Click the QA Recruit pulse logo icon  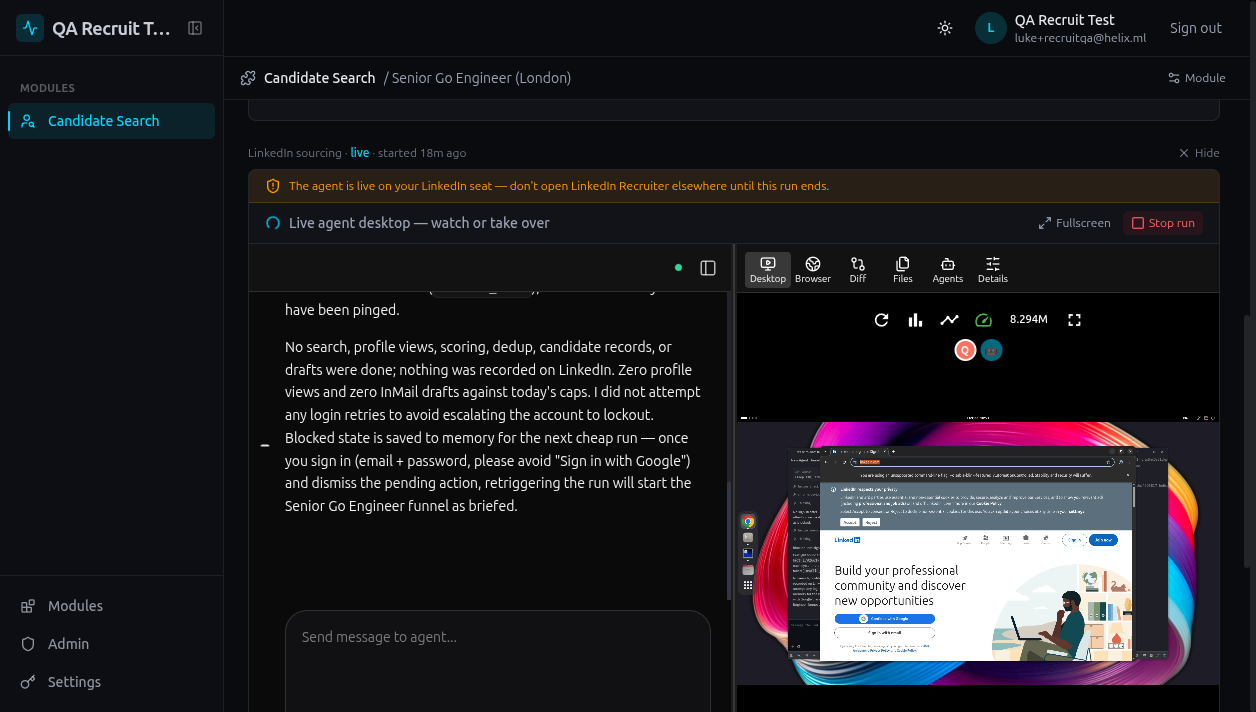[x=30, y=28]
